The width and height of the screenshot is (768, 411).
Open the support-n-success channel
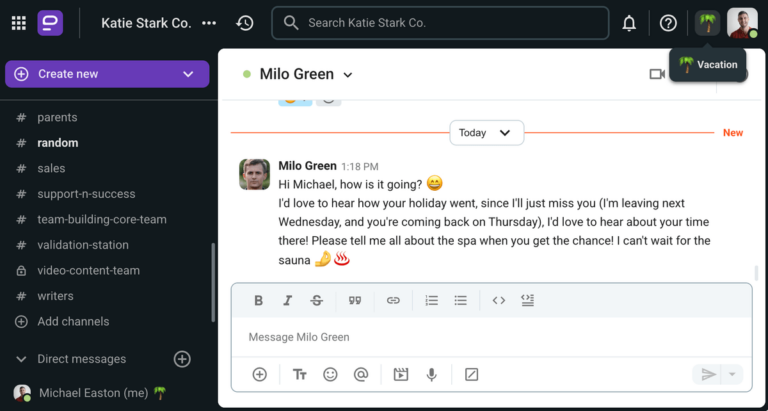[x=86, y=194]
